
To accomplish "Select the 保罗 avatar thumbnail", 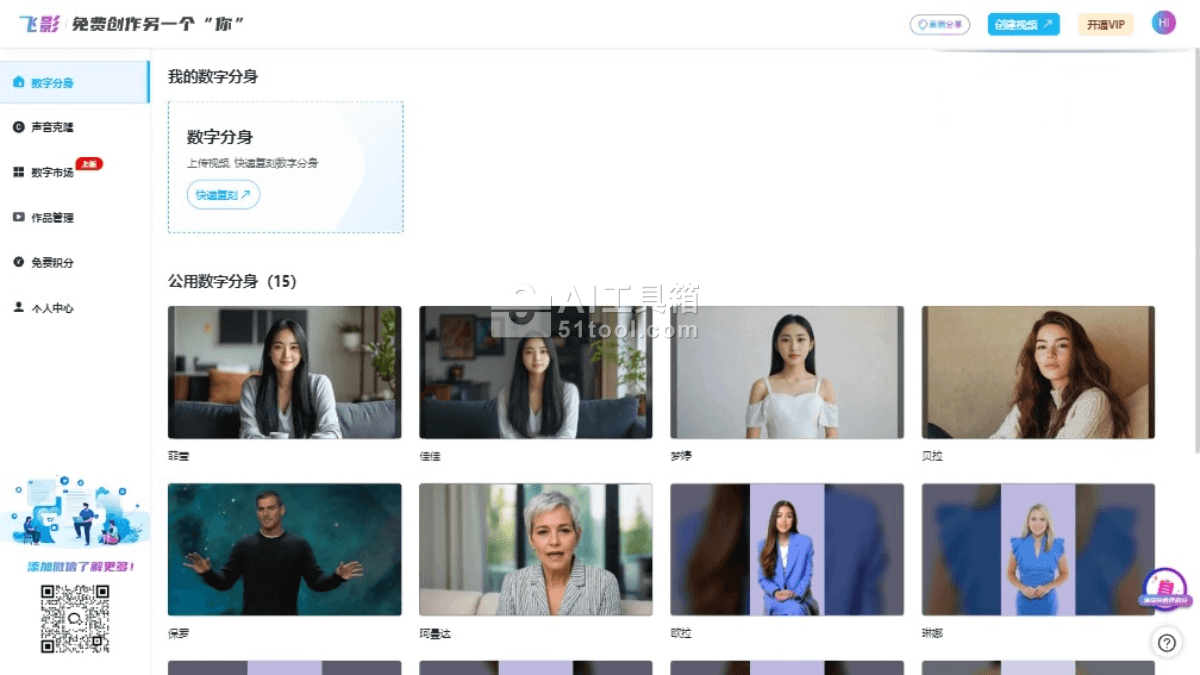I will [284, 549].
